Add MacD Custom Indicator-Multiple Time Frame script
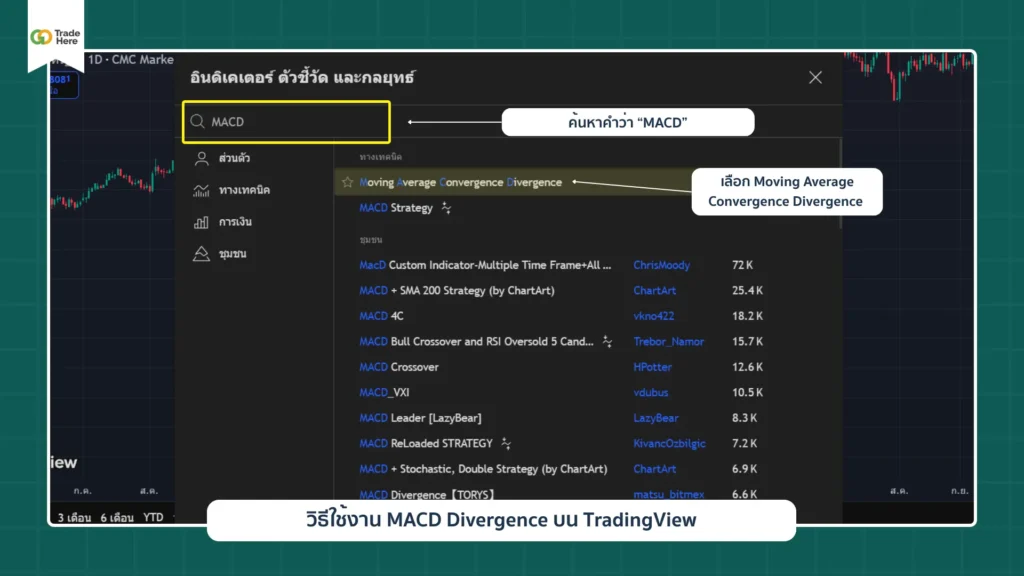Screen dimensions: 1024x576 point(485,265)
